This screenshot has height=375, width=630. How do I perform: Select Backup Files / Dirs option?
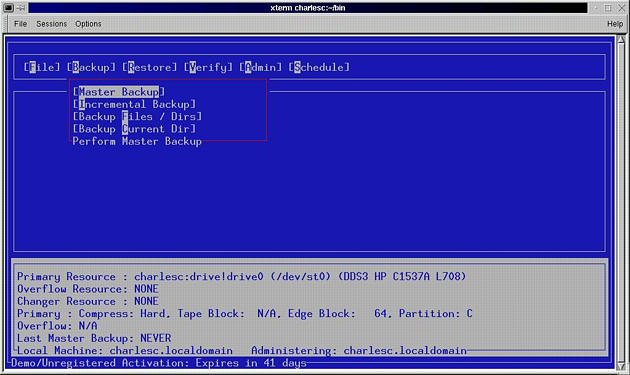click(x=137, y=117)
